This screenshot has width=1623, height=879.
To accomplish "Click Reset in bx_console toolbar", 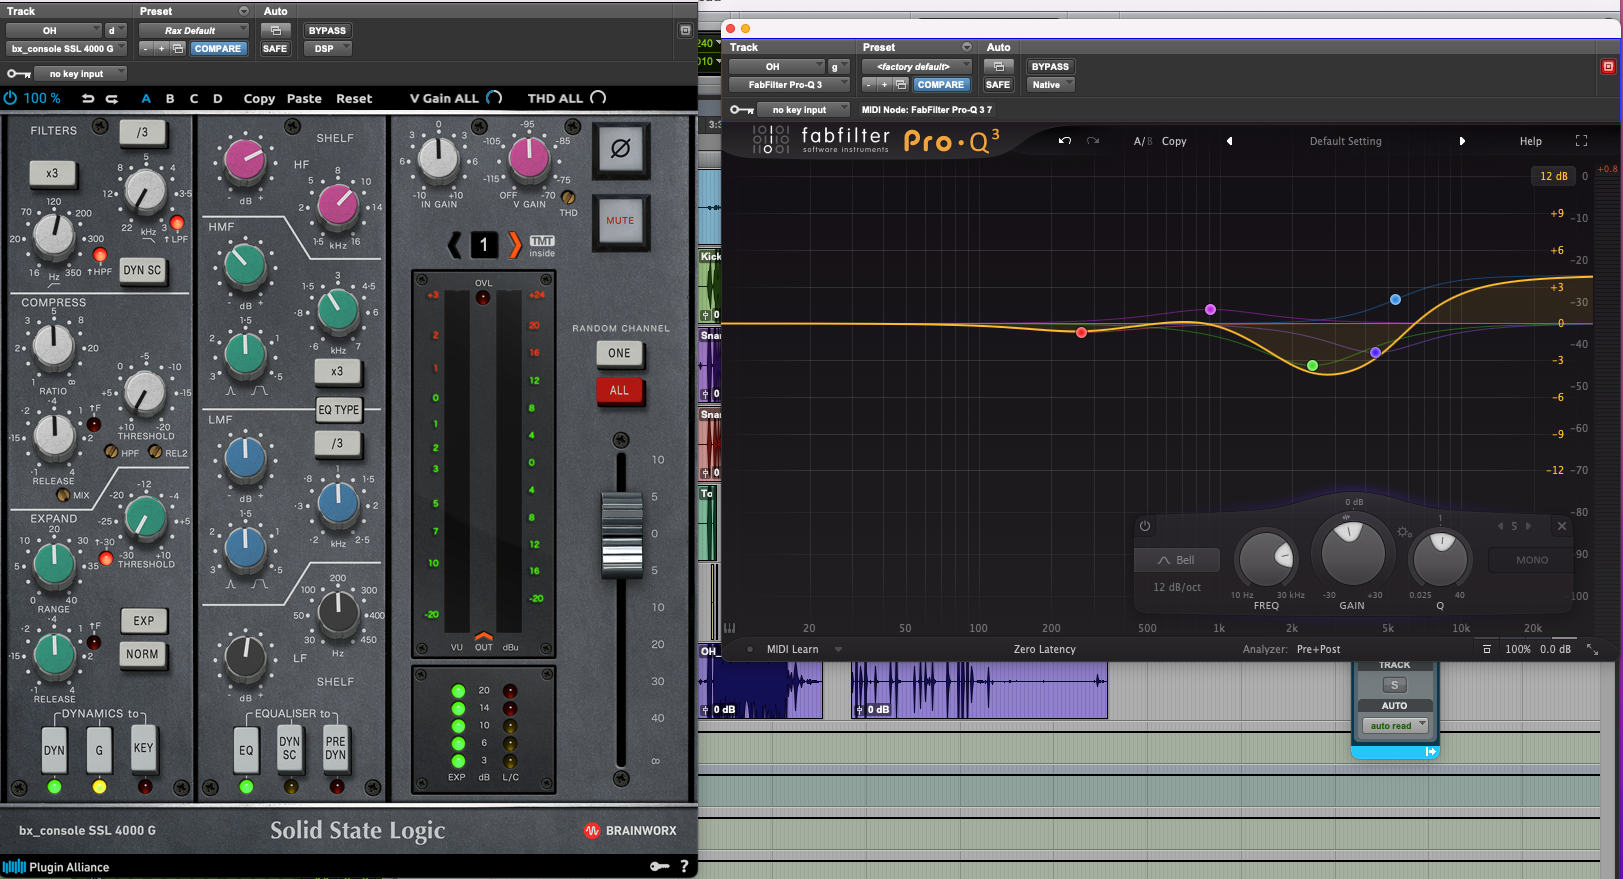I will click(354, 99).
